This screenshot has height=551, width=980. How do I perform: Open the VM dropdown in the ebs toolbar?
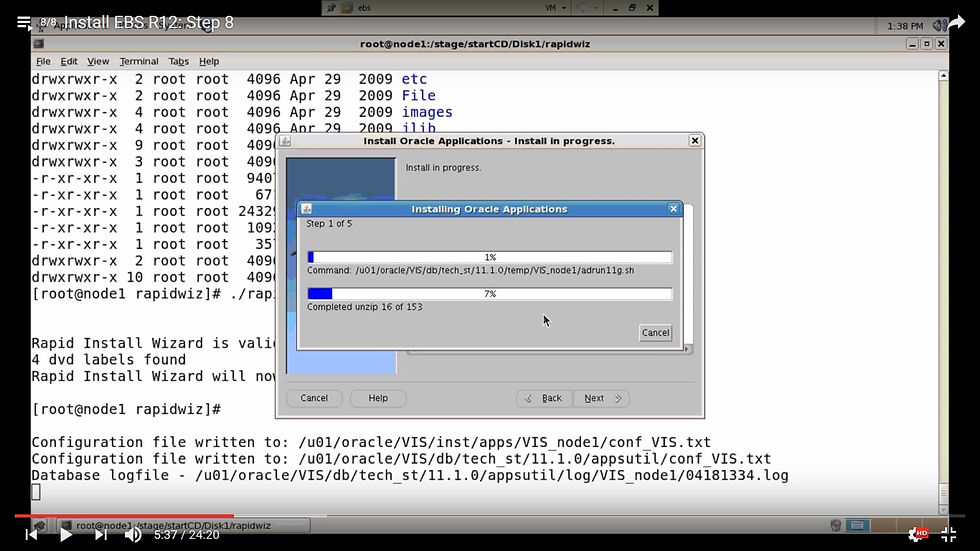coord(556,7)
